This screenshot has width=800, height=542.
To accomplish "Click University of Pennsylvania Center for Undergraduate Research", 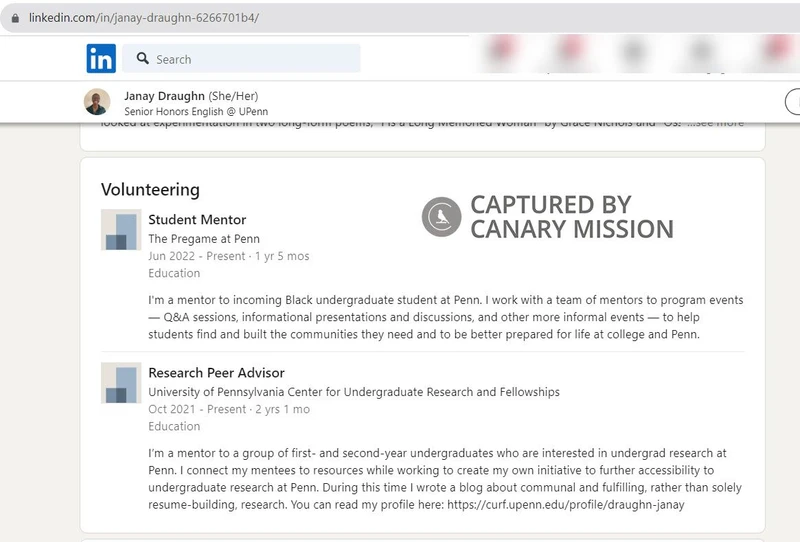I will pos(354,392).
